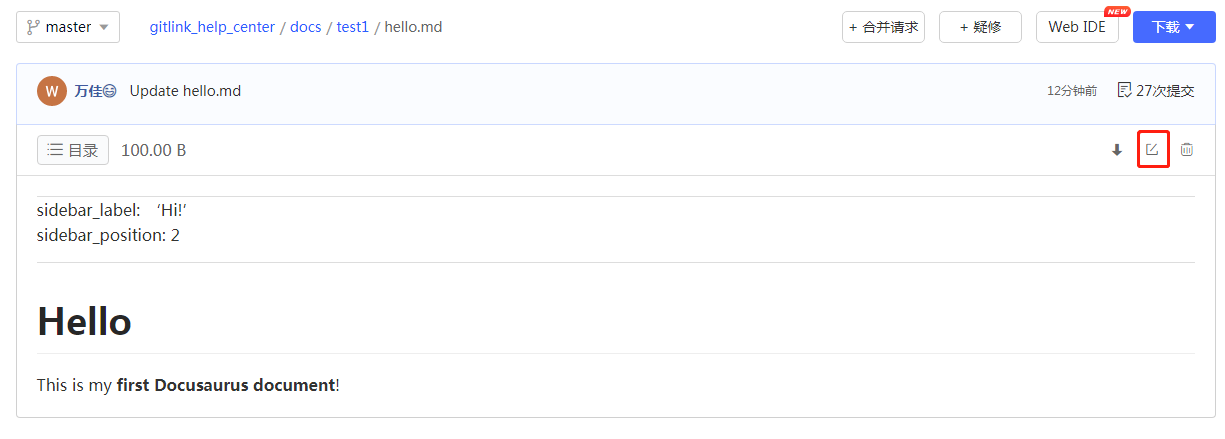This screenshot has width=1225, height=439.
Task: Launch the Web IDE button
Action: click(1076, 27)
